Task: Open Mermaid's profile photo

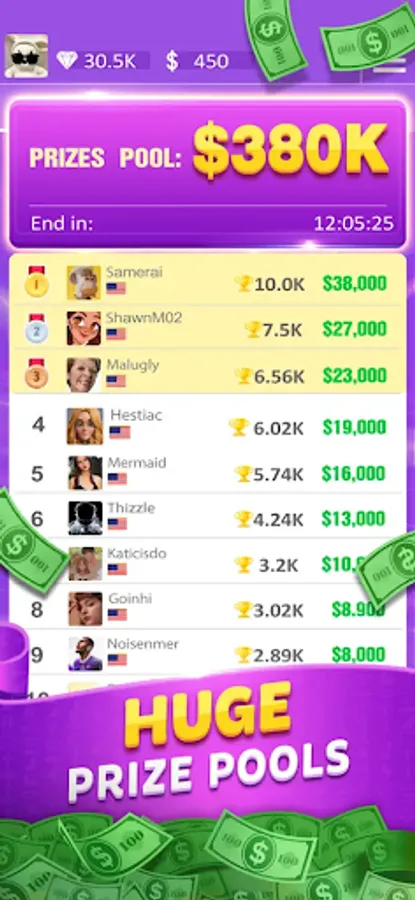Action: [x=86, y=473]
